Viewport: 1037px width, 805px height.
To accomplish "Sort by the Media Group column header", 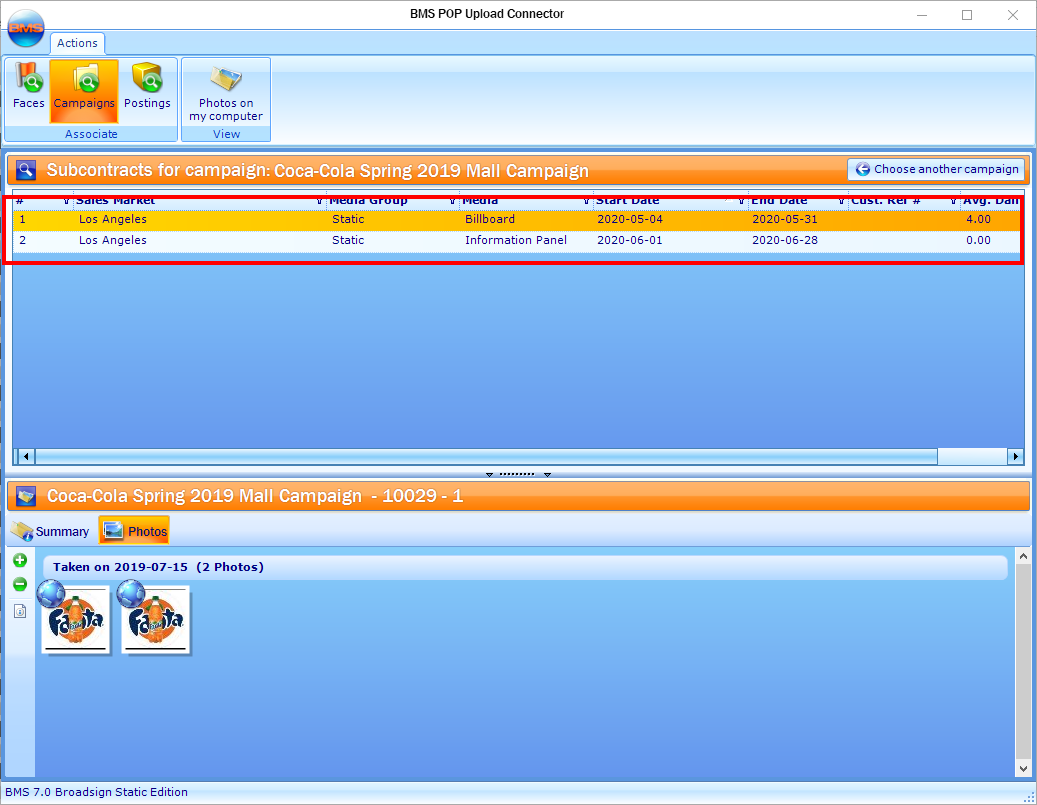I will click(x=368, y=200).
